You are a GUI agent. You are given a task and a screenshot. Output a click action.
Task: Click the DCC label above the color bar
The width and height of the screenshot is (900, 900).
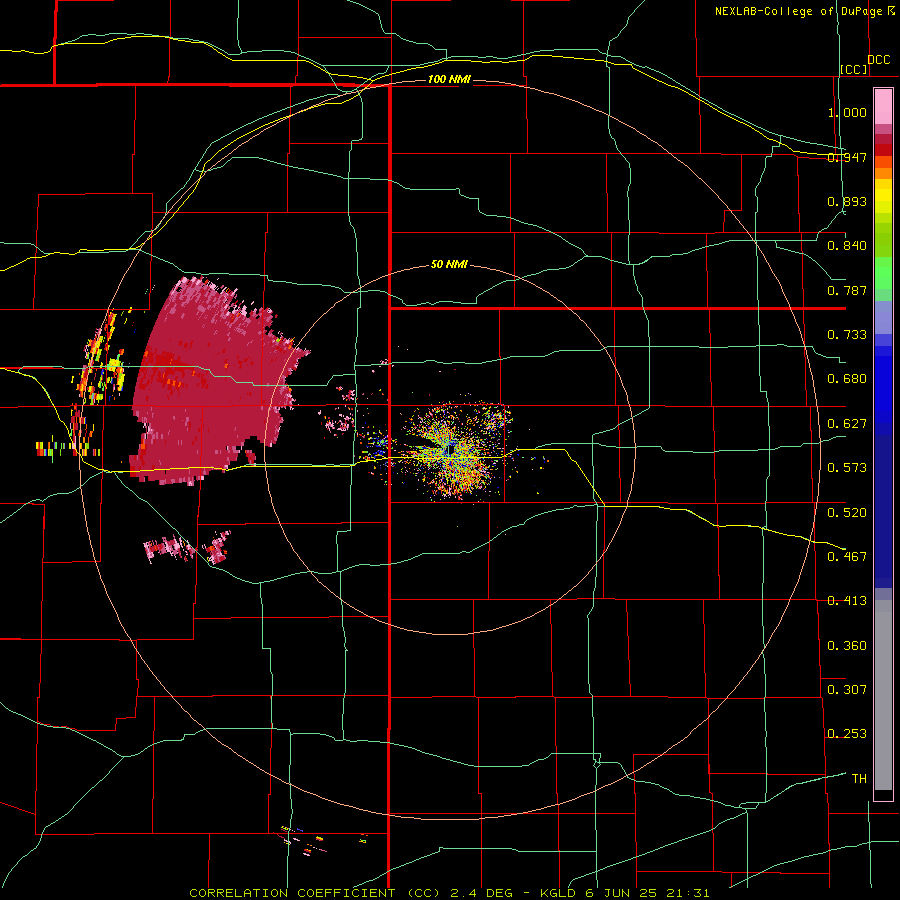pyautogui.click(x=878, y=60)
